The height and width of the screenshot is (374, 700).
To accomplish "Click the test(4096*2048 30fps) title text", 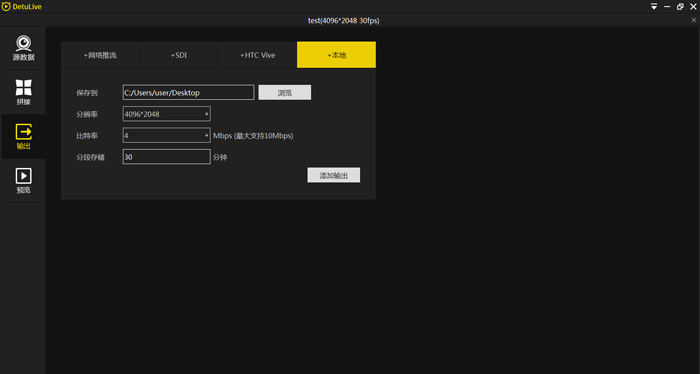I will [x=343, y=21].
